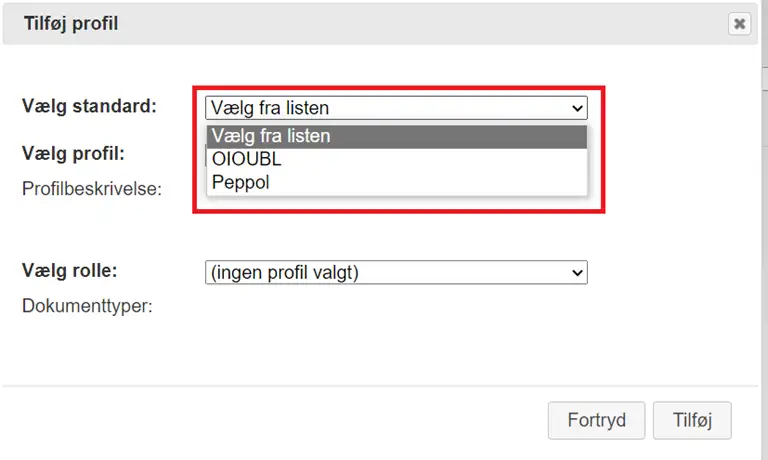Pick the highlighted 'Vælg fra listen' option
This screenshot has width=768, height=460.
(271, 136)
